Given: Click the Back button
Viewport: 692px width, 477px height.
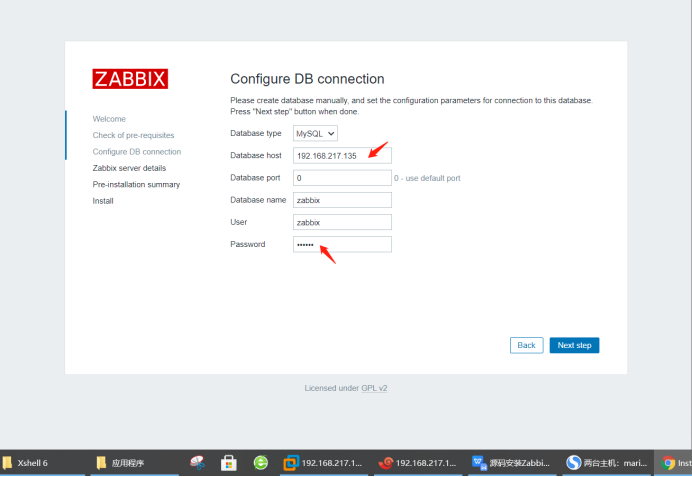Looking at the screenshot, I should click(x=527, y=345).
